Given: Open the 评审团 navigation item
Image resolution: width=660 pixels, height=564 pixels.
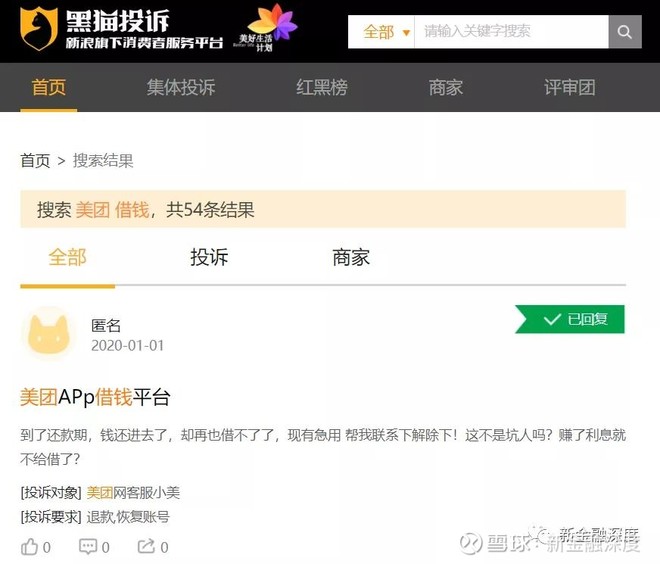Looking at the screenshot, I should pos(570,88).
